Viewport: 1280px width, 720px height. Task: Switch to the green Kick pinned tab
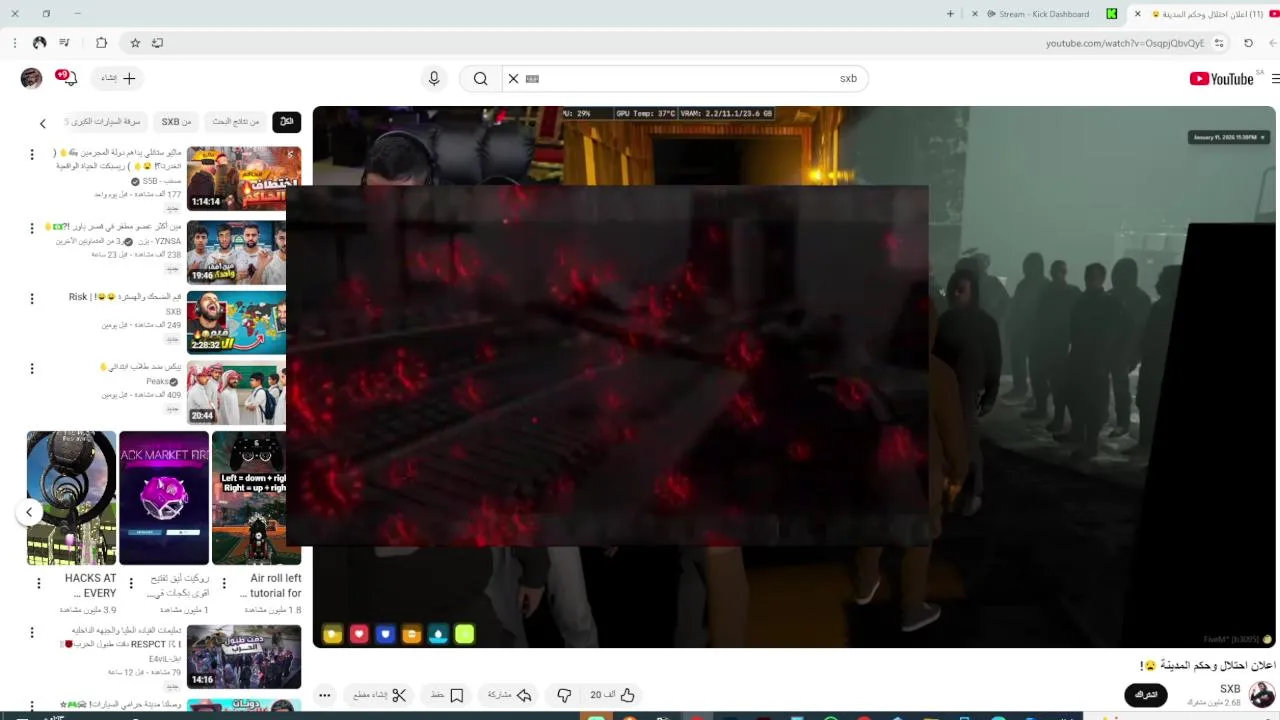pos(1111,14)
